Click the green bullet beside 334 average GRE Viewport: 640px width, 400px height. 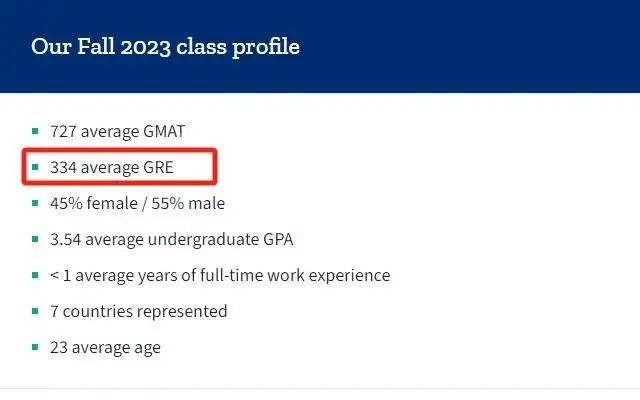click(x=35, y=168)
